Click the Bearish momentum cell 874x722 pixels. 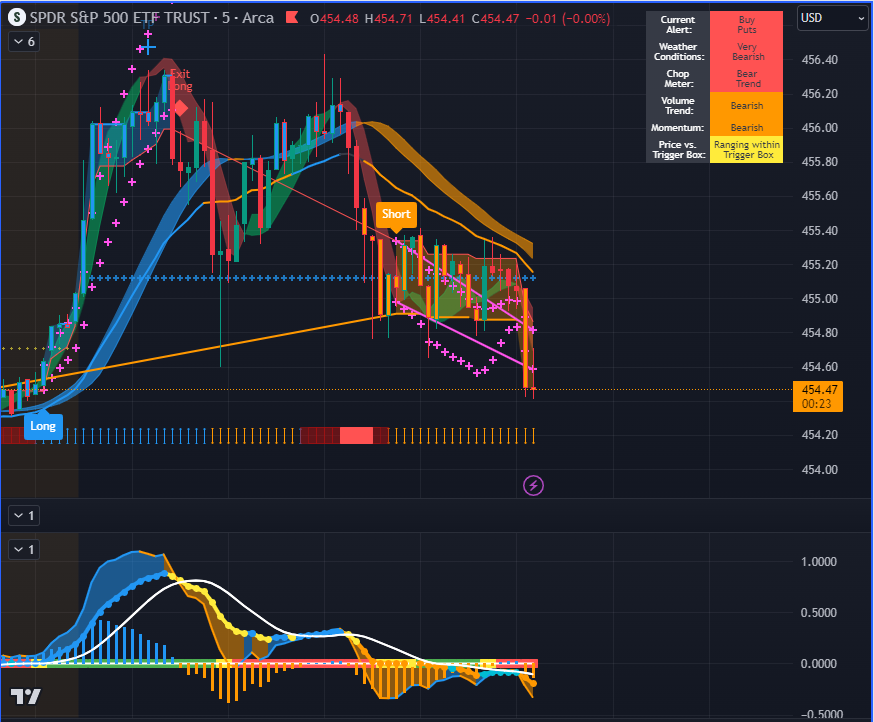[746, 128]
